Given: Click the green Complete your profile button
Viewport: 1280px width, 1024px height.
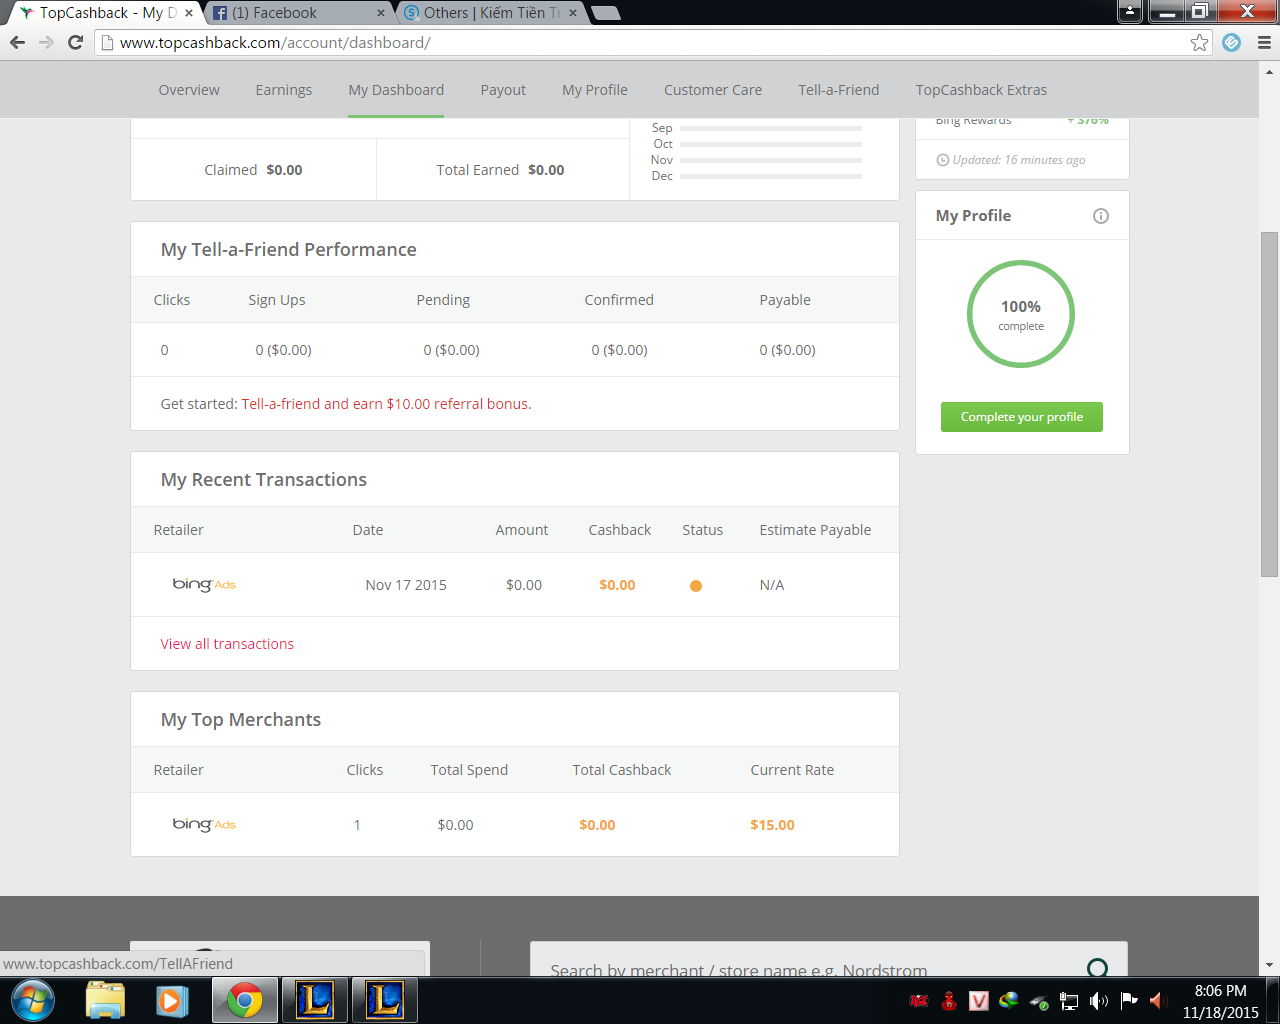Looking at the screenshot, I should pyautogui.click(x=1022, y=417).
